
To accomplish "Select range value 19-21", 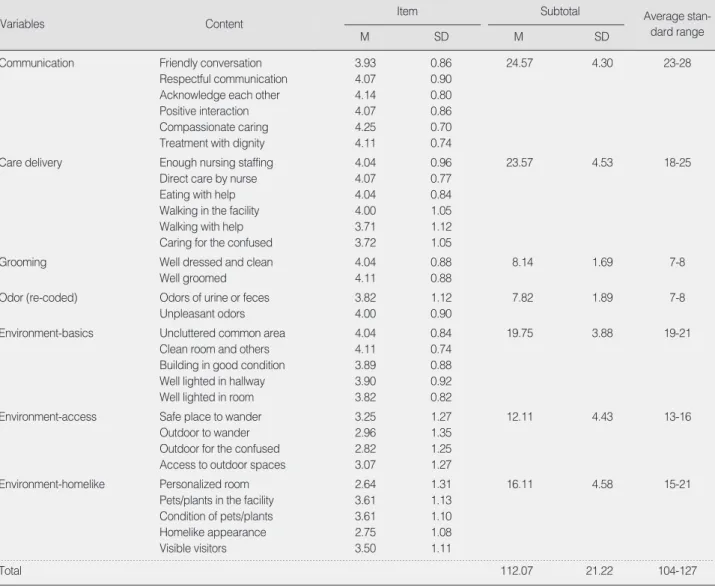I will [677, 333].
